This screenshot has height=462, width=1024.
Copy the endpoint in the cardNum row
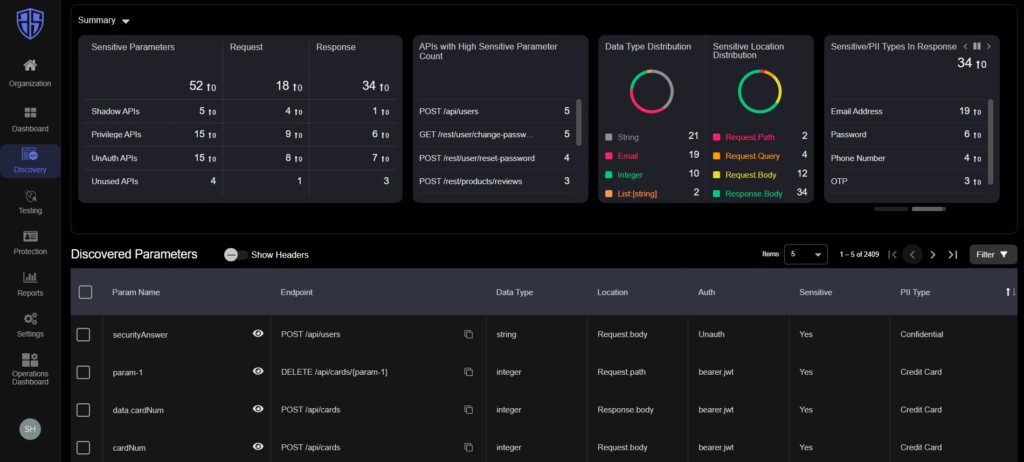coord(468,448)
